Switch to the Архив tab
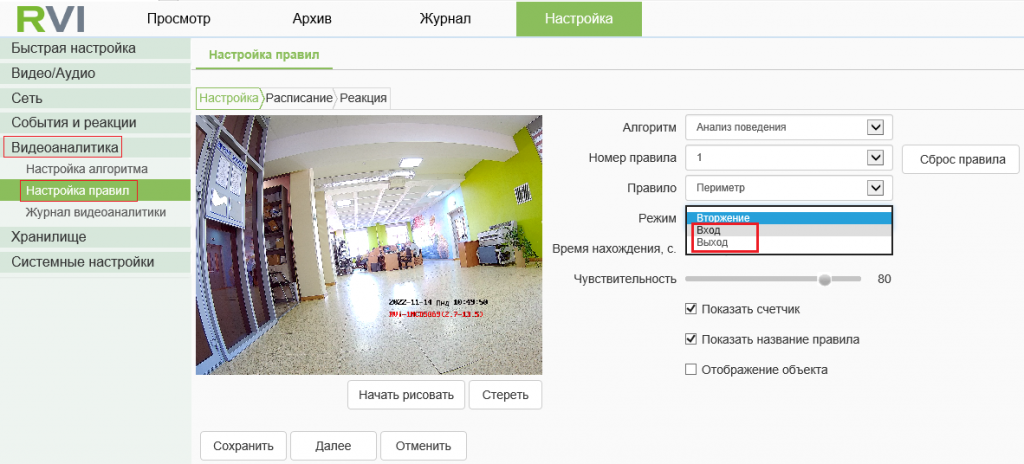This screenshot has height=464, width=1024. 312,18
